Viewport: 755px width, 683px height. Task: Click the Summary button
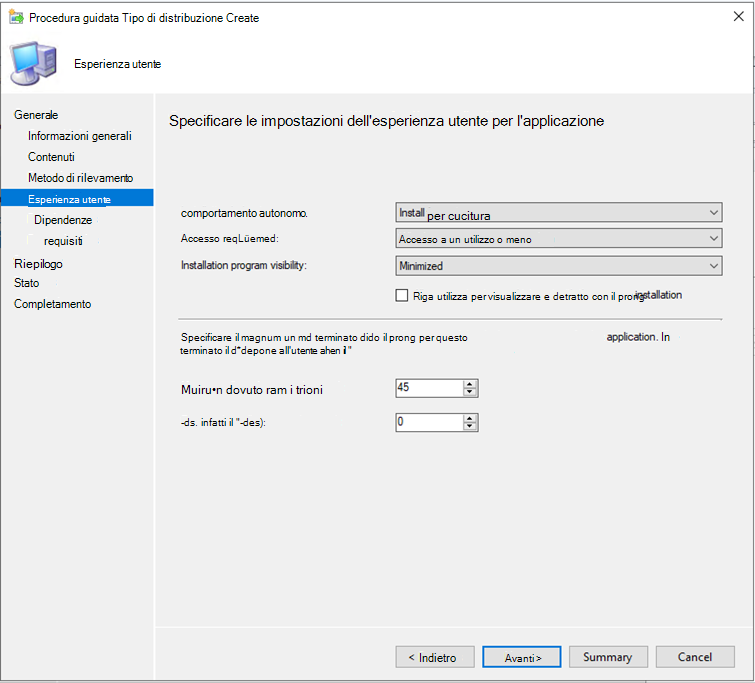click(x=608, y=657)
